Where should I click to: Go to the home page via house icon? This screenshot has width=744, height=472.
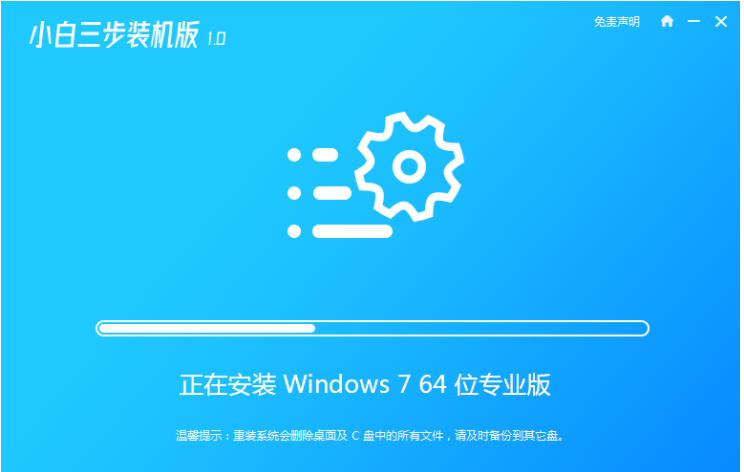(x=667, y=21)
